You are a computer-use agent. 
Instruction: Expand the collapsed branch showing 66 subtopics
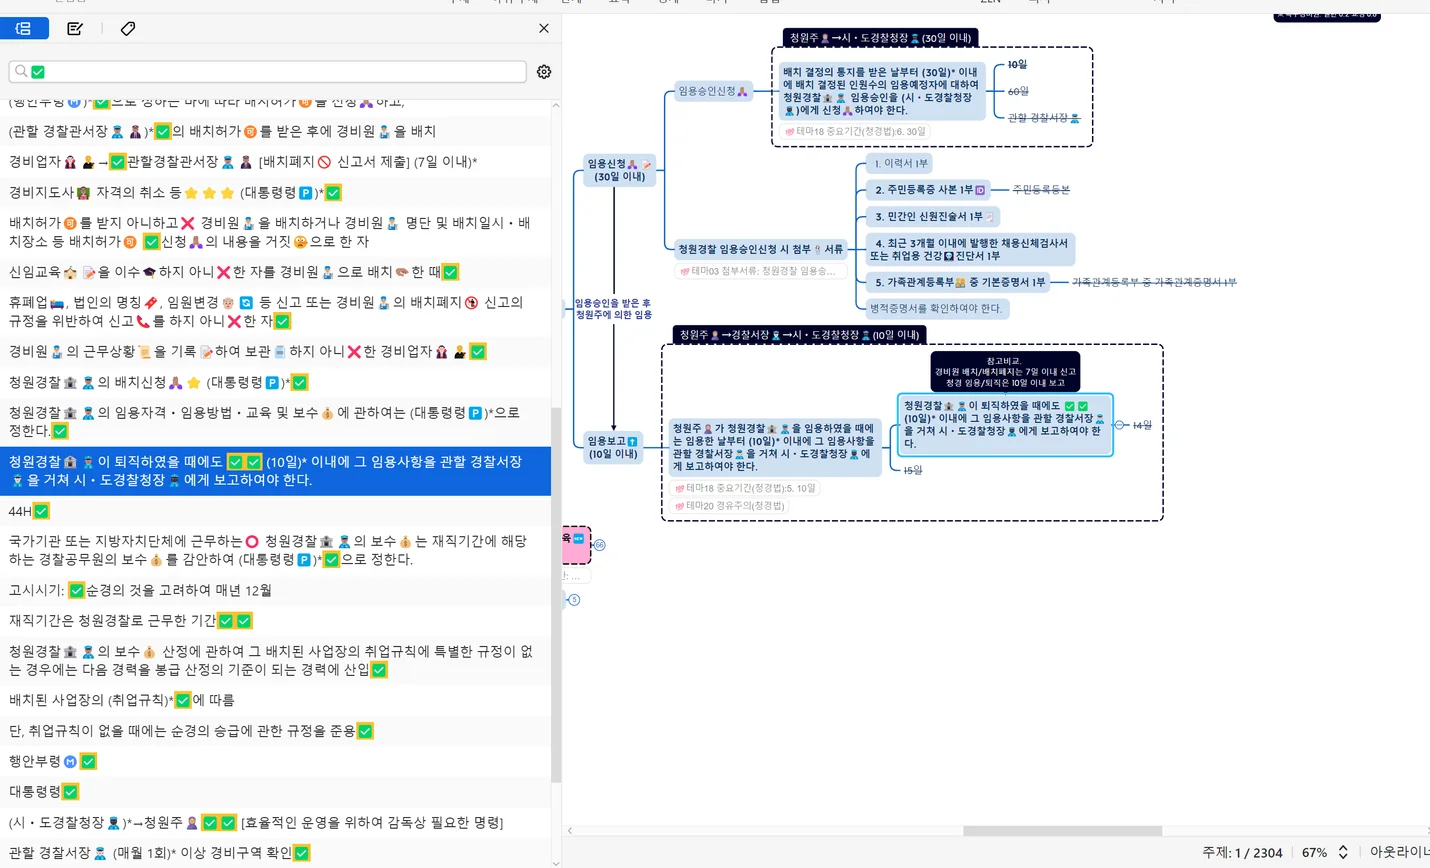click(x=600, y=545)
